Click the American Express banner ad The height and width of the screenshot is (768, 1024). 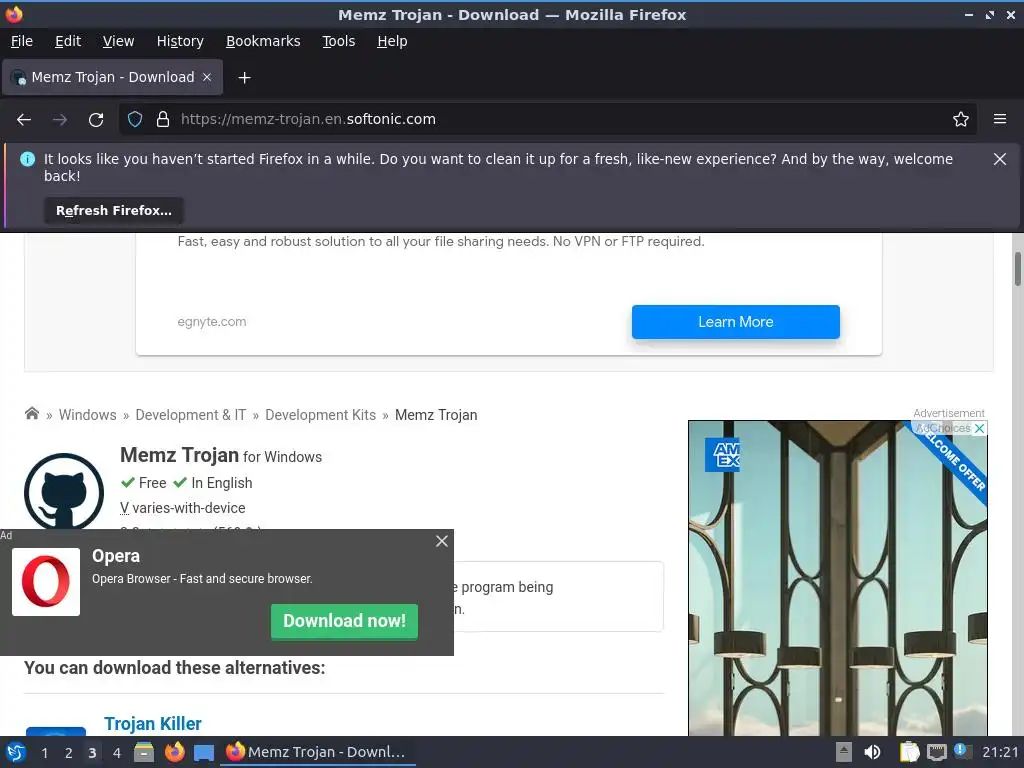tap(837, 578)
